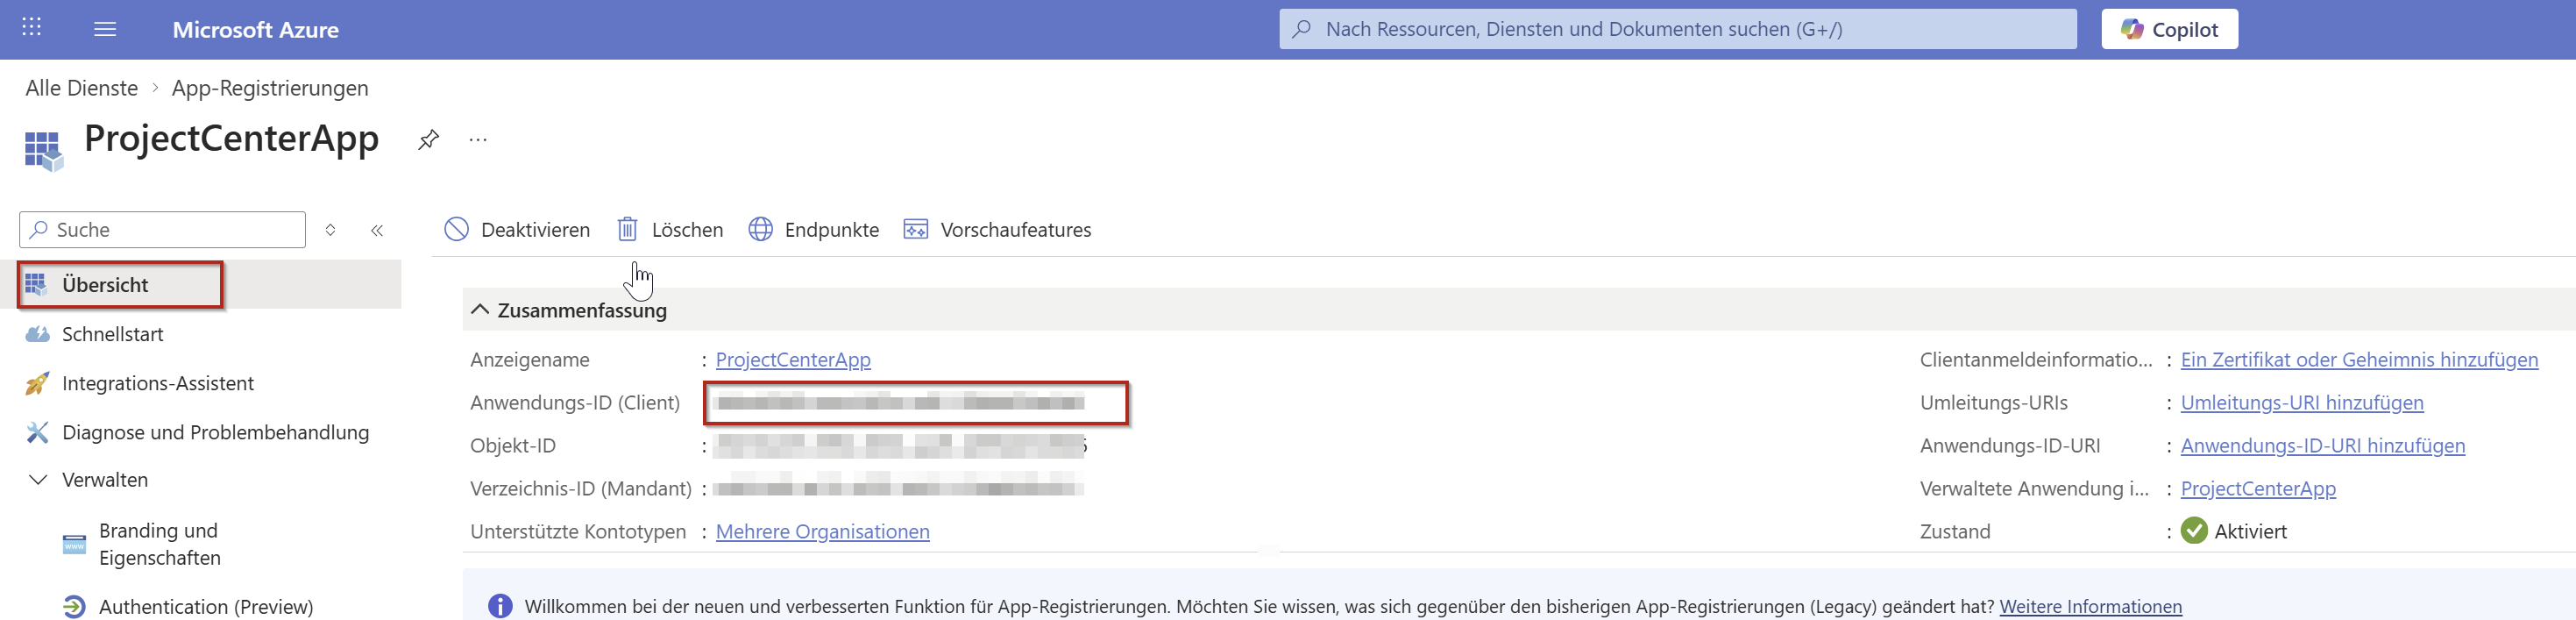Click the Anwendungs-ID (Client) label
The height and width of the screenshot is (620, 2576).
[x=575, y=402]
